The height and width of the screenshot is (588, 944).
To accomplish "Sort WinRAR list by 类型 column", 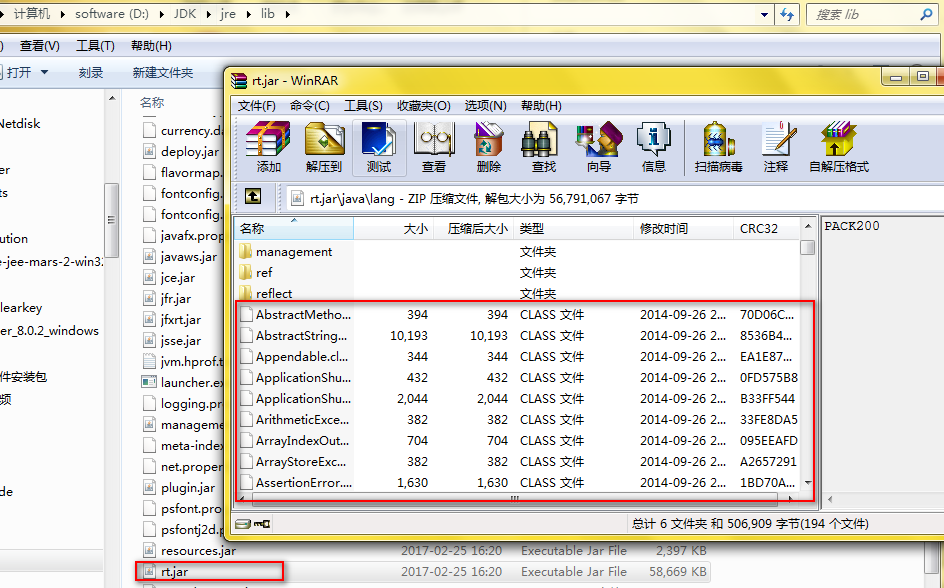I will (x=573, y=229).
